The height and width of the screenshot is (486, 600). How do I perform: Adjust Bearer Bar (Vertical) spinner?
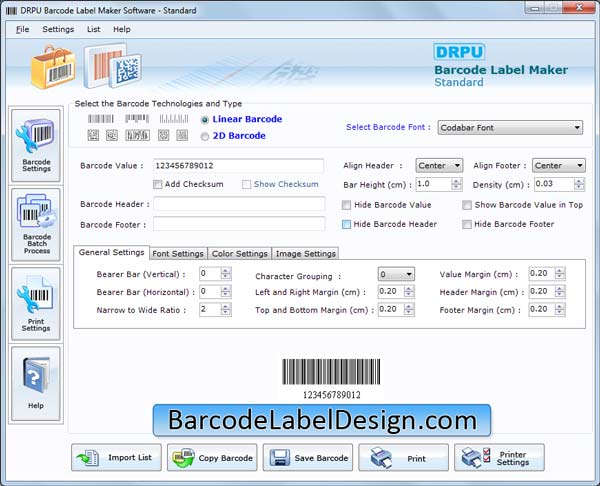[x=226, y=274]
